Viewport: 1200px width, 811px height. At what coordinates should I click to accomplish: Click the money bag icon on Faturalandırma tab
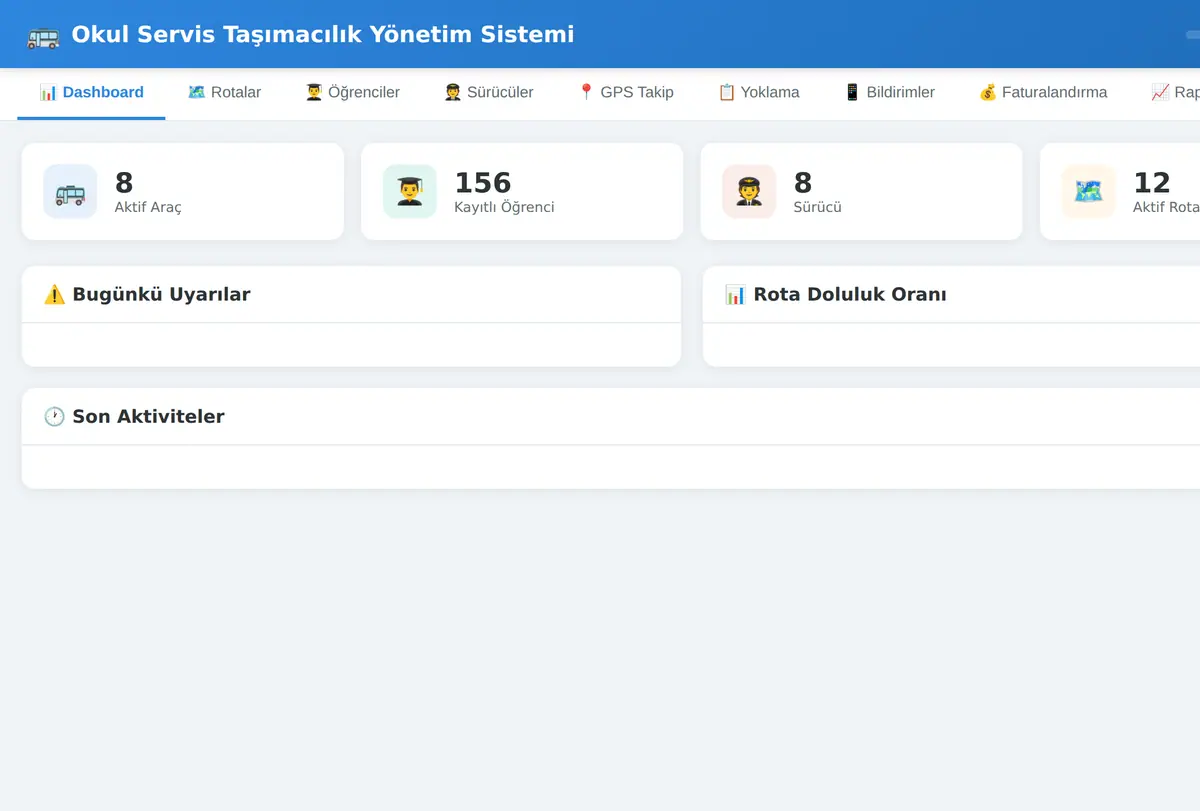pos(988,92)
